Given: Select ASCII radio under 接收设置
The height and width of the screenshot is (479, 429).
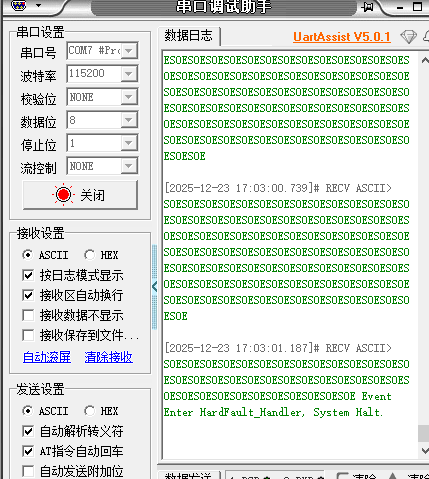Looking at the screenshot, I should (x=28, y=255).
